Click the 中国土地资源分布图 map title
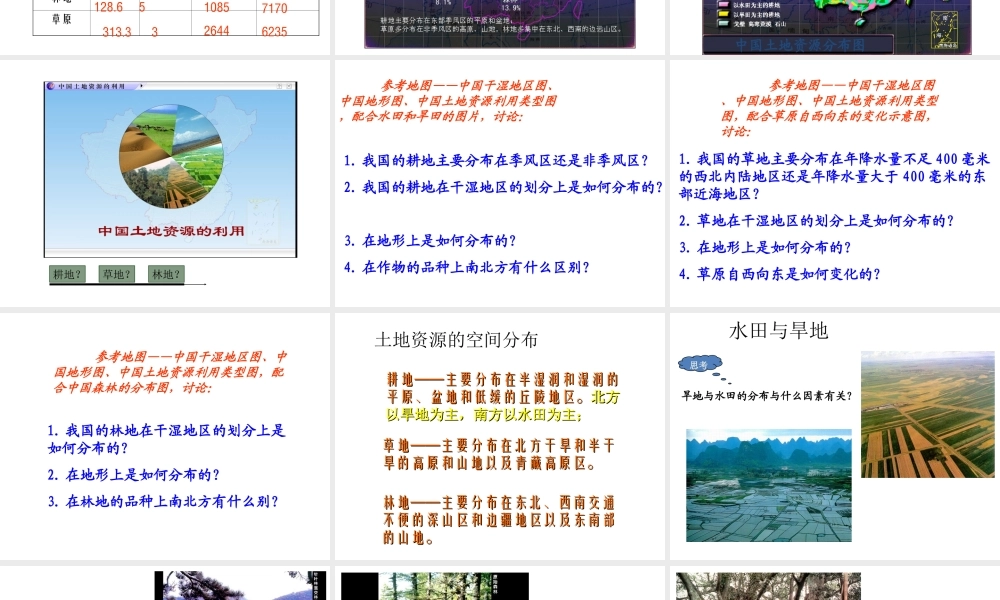The image size is (1000, 600). coord(800,45)
